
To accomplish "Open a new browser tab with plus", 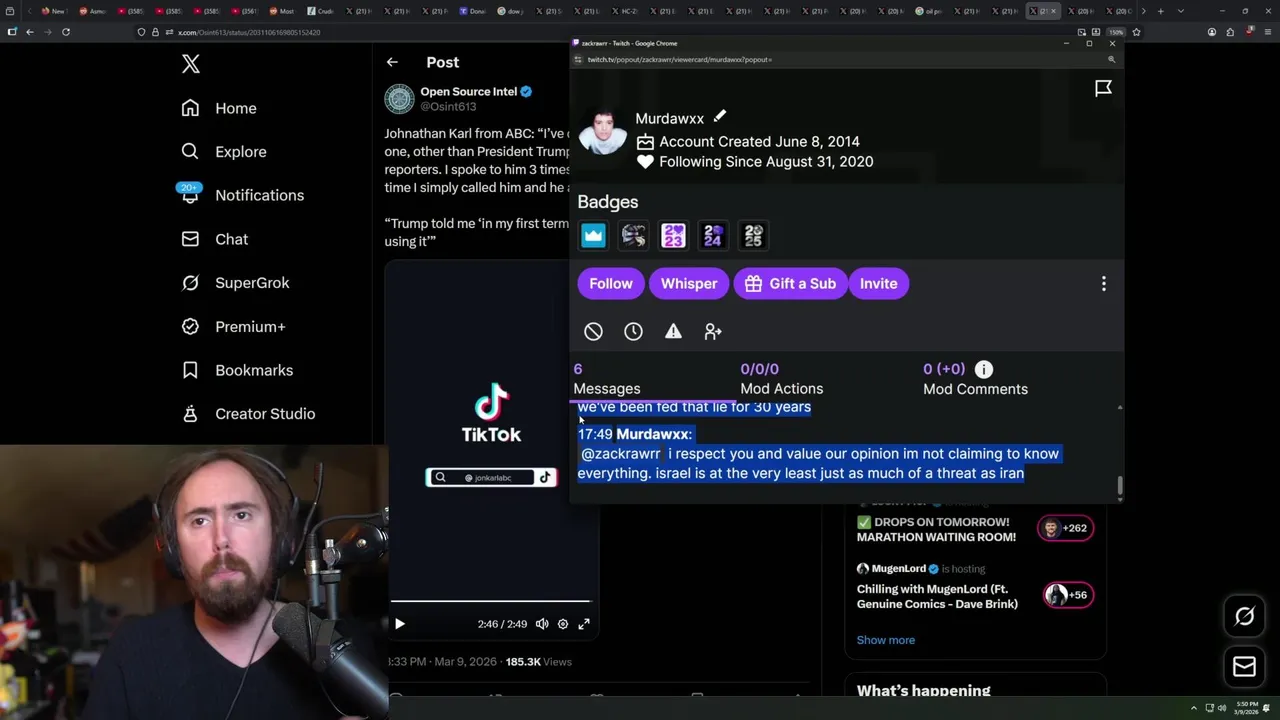I will pos(1160,11).
